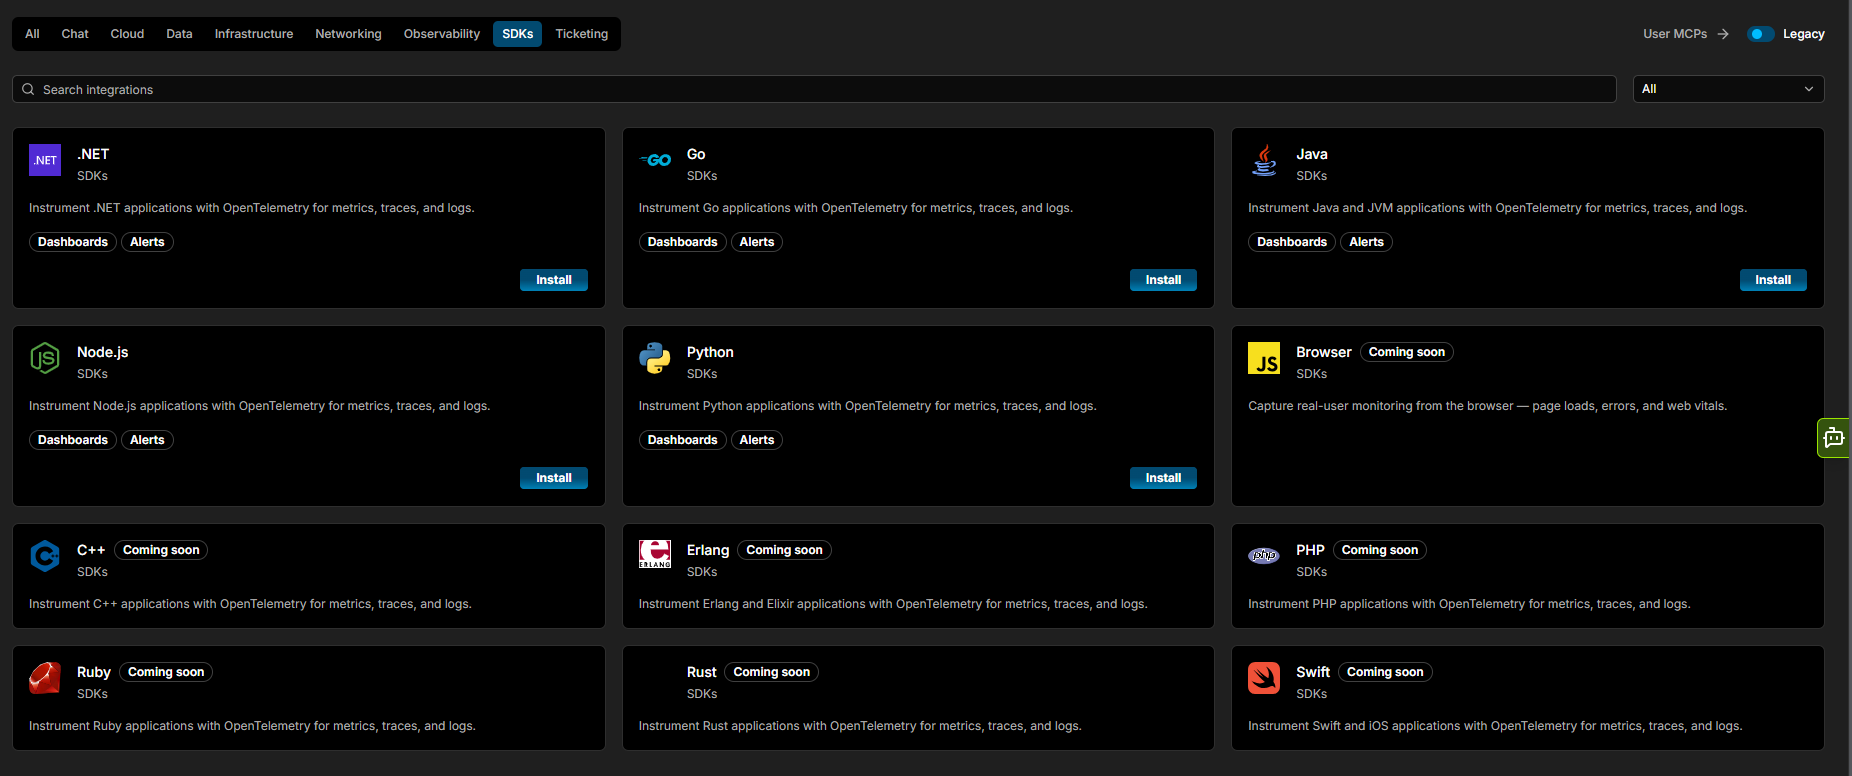The height and width of the screenshot is (776, 1852).
Task: Install the Node.js SDK integration
Action: tap(553, 478)
